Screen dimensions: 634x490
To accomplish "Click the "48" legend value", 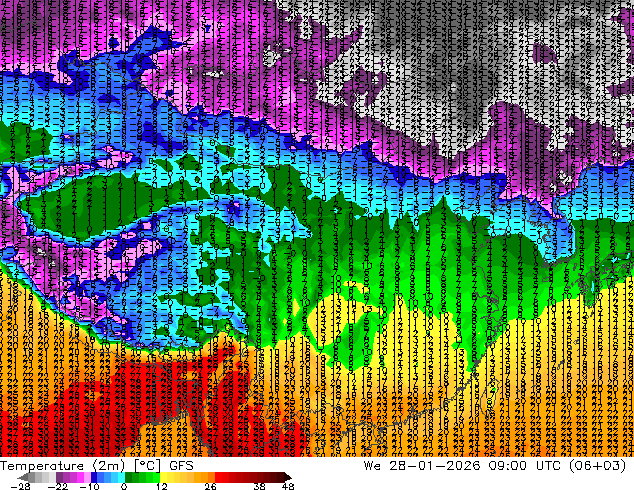I will coord(288,486).
